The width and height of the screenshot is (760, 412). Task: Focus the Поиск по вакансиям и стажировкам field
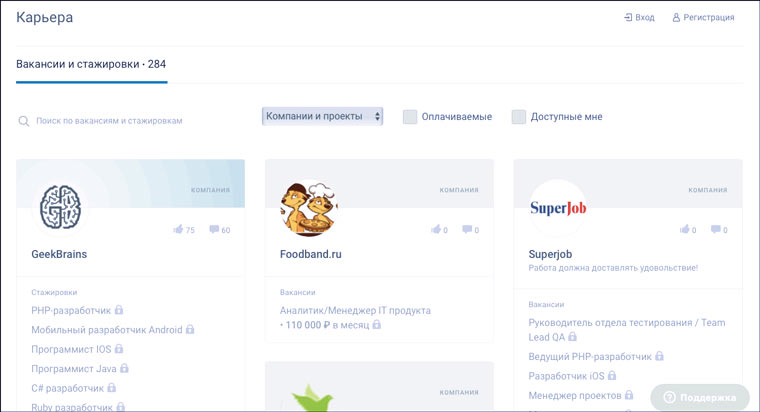pyautogui.click(x=109, y=121)
